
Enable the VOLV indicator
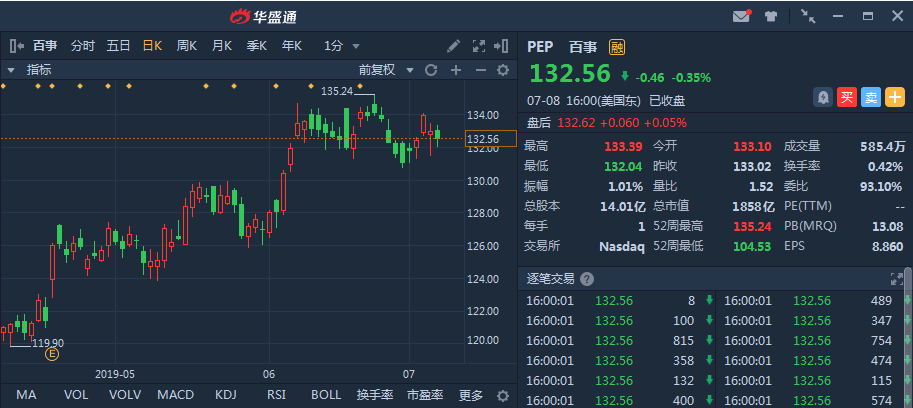coord(125,395)
